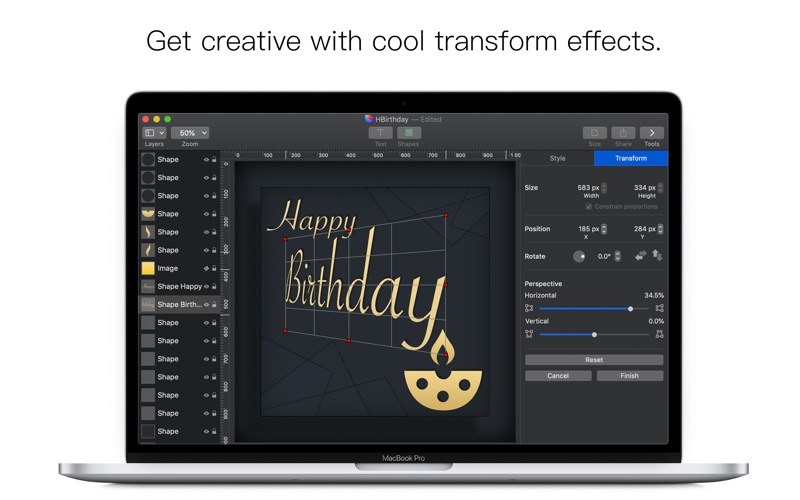Click the document icon beside HBirthday title

pos(369,119)
